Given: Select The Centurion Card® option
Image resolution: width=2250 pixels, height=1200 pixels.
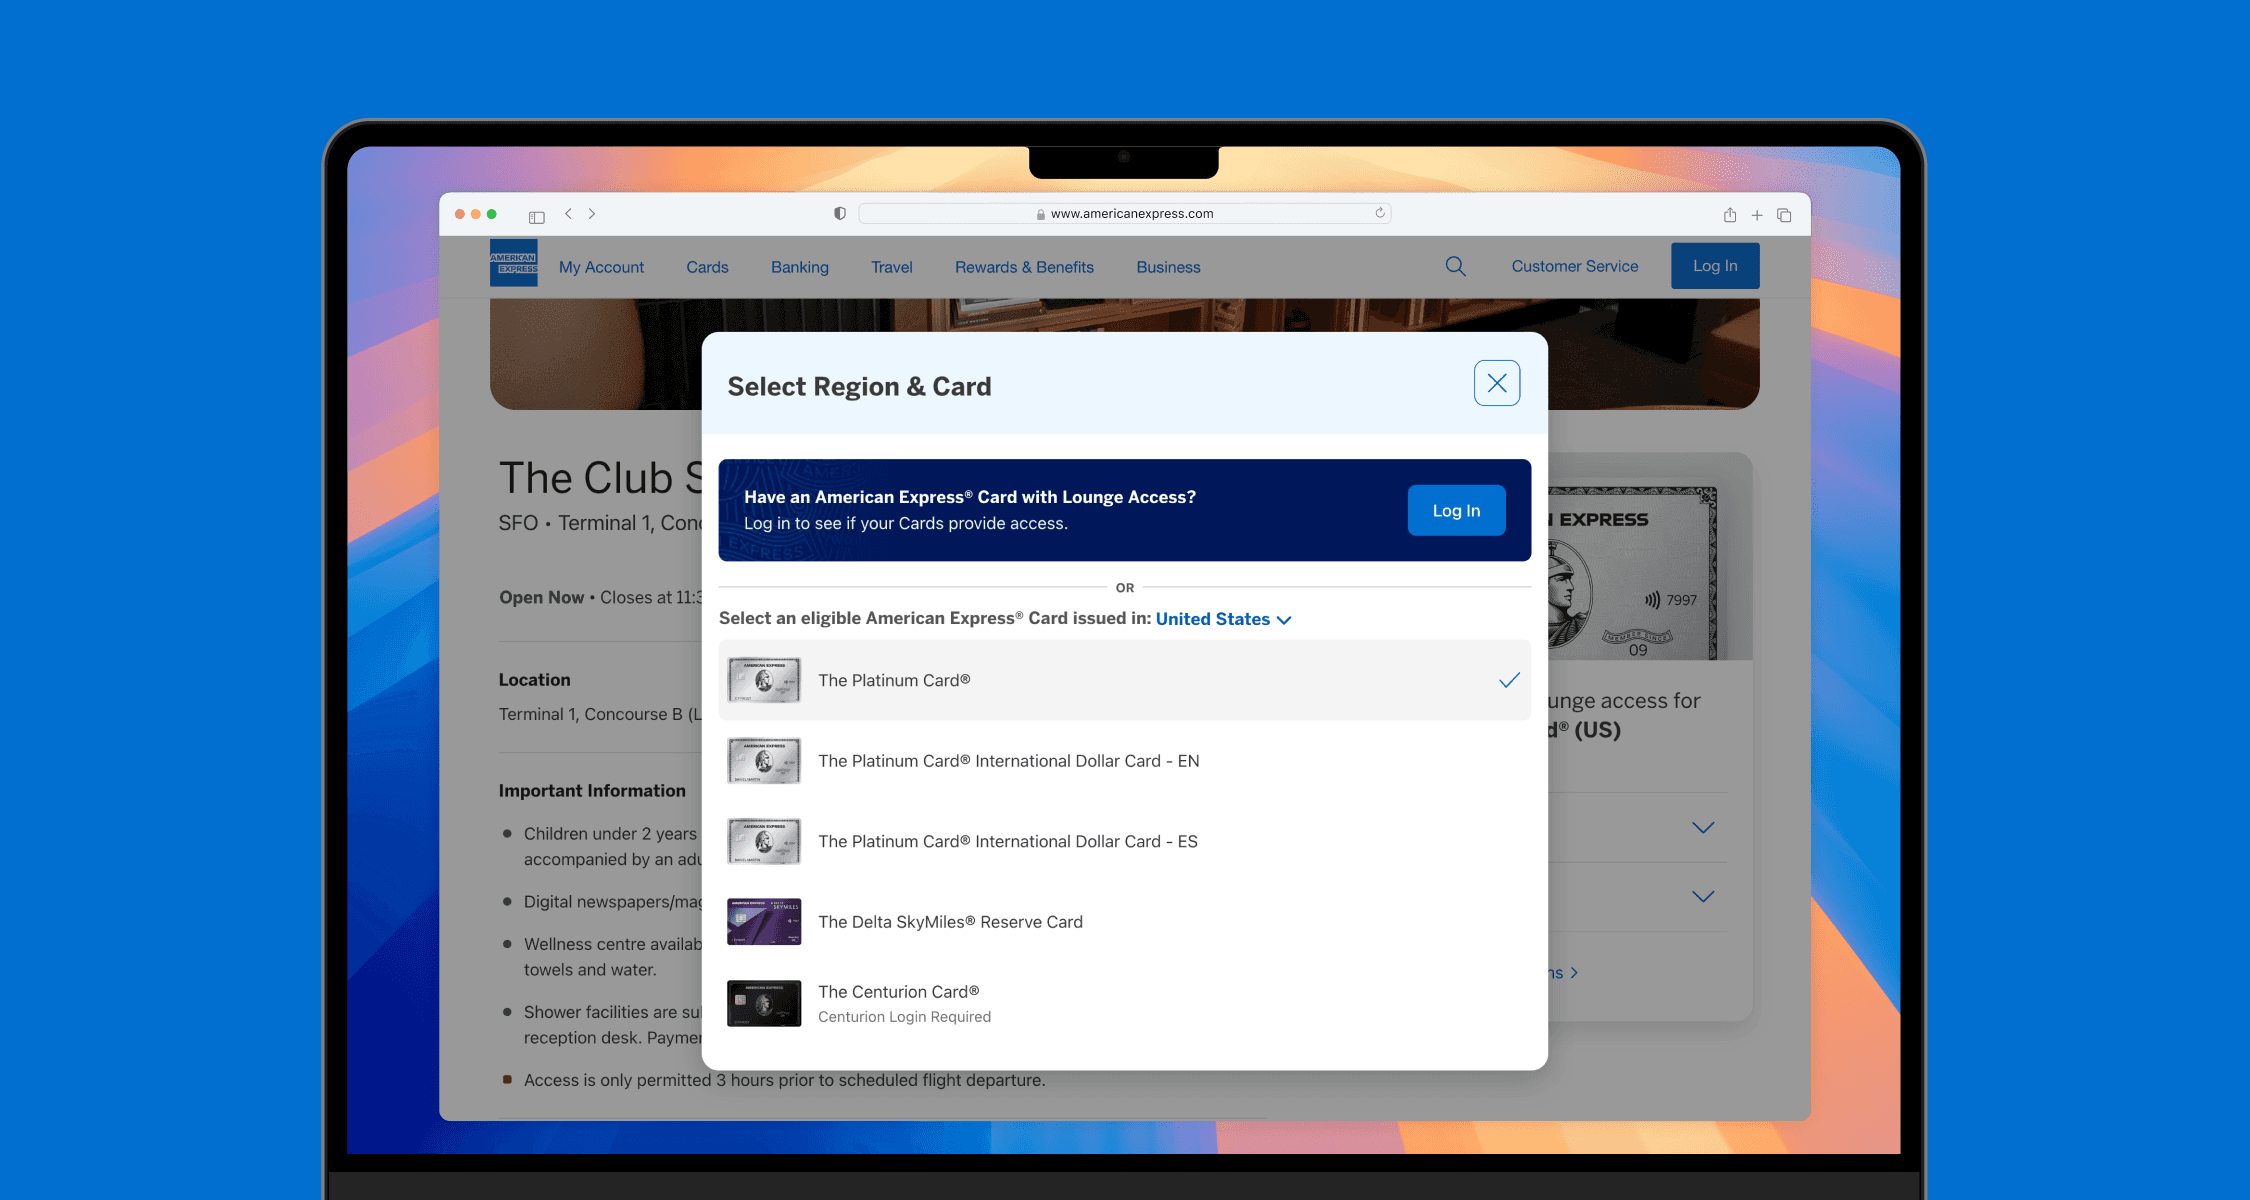Looking at the screenshot, I should 1125,1003.
